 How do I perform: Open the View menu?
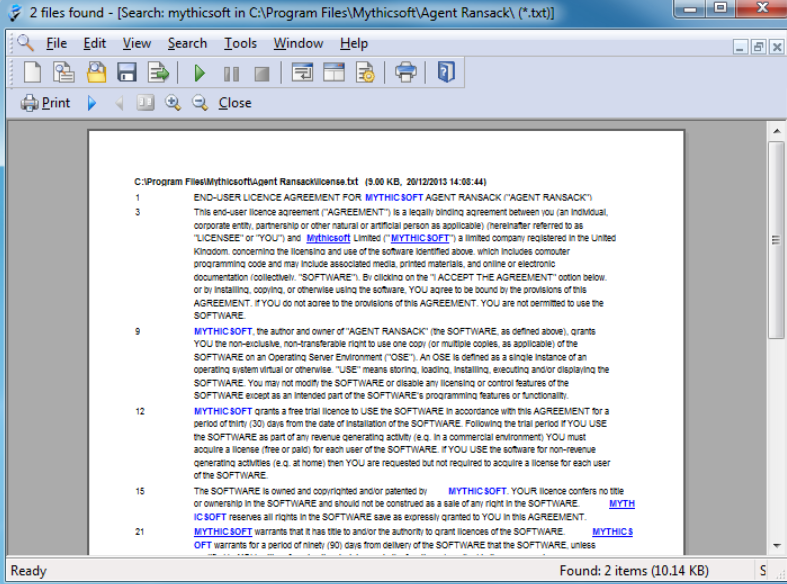click(137, 44)
